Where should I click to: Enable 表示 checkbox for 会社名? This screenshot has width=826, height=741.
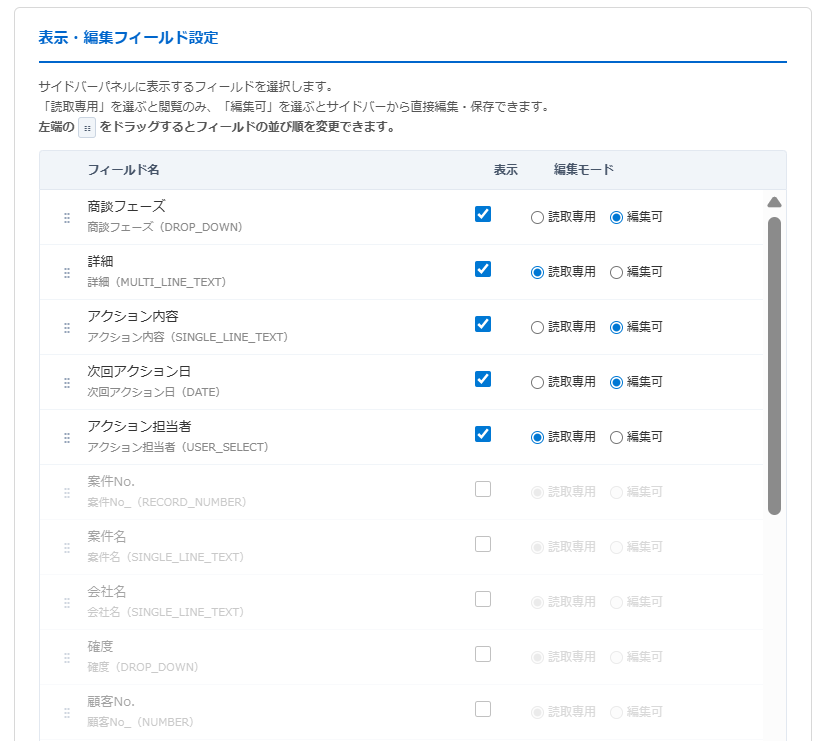click(483, 599)
